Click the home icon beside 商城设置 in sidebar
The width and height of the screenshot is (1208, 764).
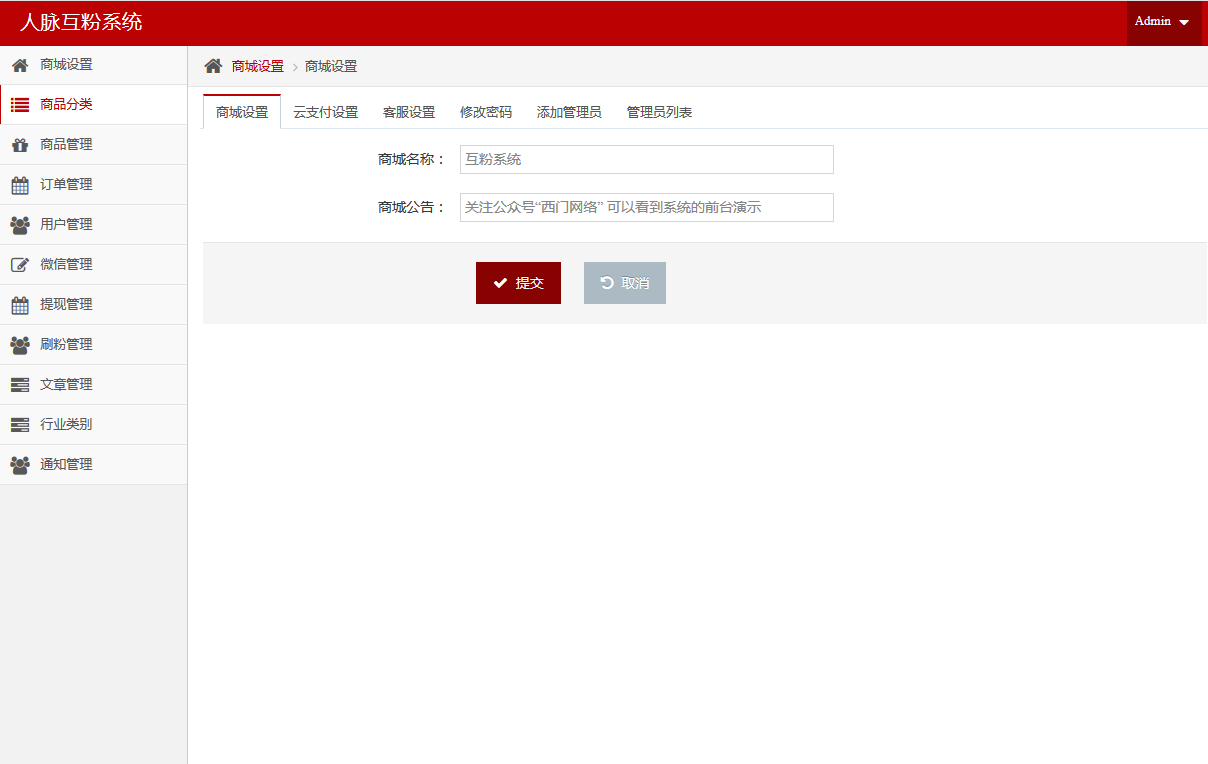click(x=20, y=65)
